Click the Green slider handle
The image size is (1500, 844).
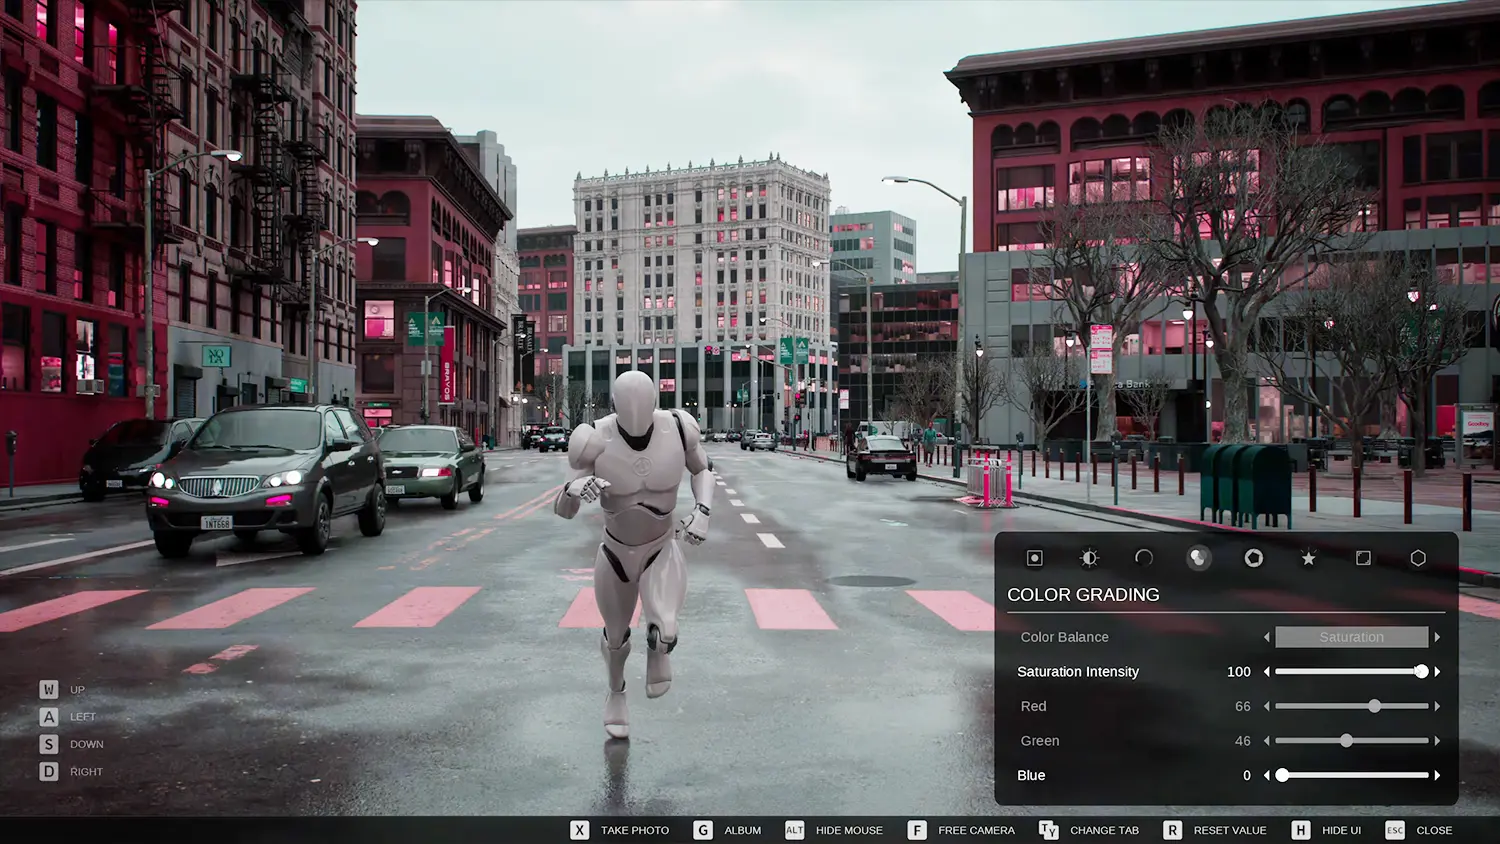click(1346, 741)
